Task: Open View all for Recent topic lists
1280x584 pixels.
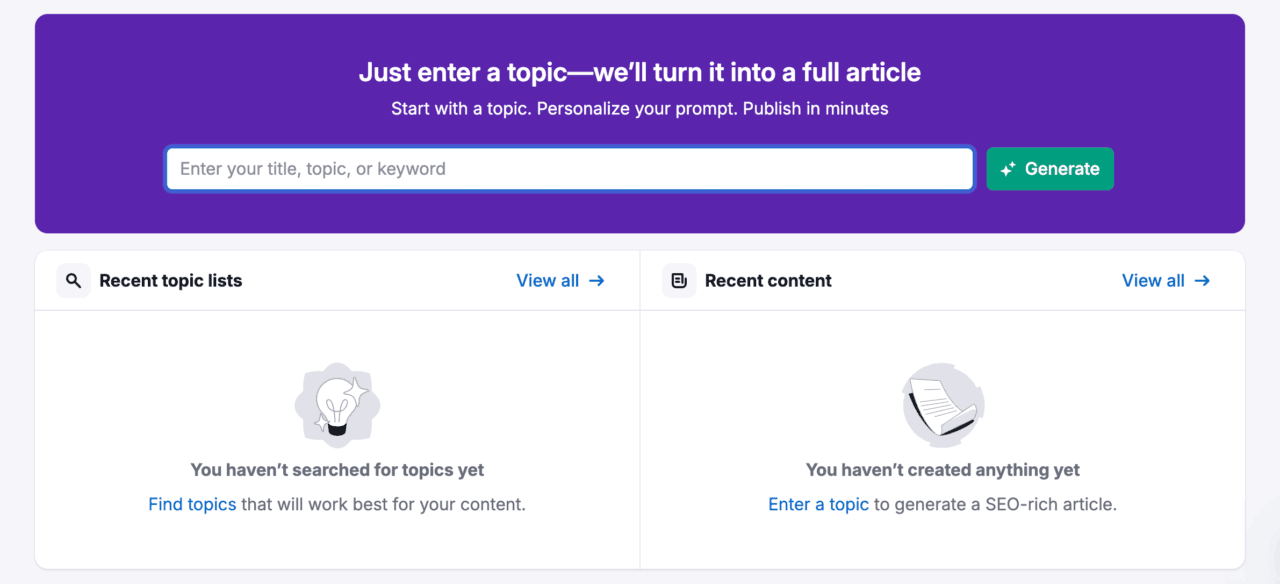Action: pyautogui.click(x=548, y=281)
